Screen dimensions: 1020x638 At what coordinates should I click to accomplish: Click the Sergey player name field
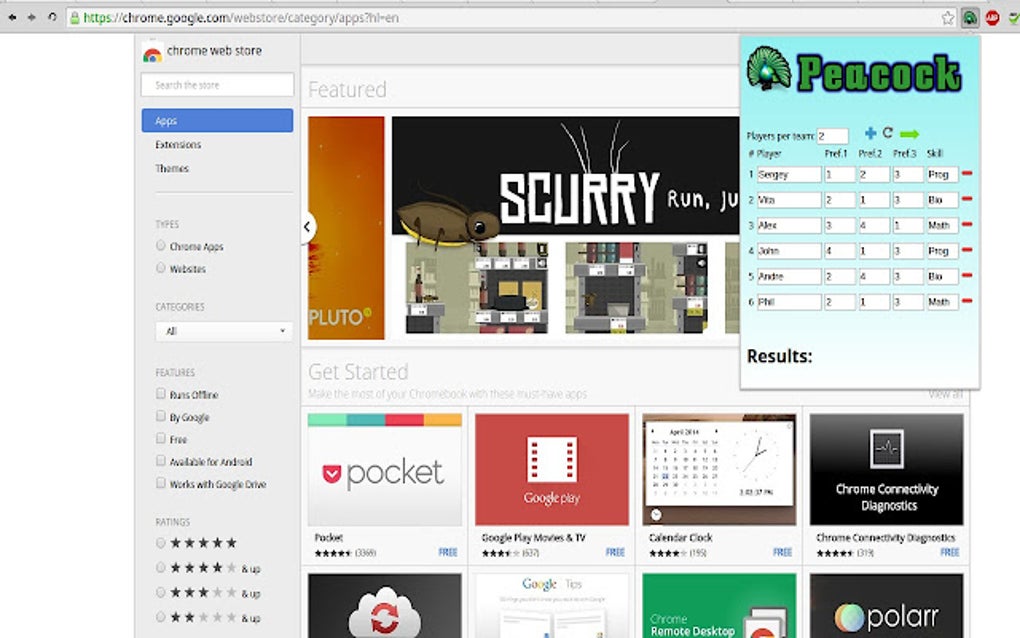[788, 174]
